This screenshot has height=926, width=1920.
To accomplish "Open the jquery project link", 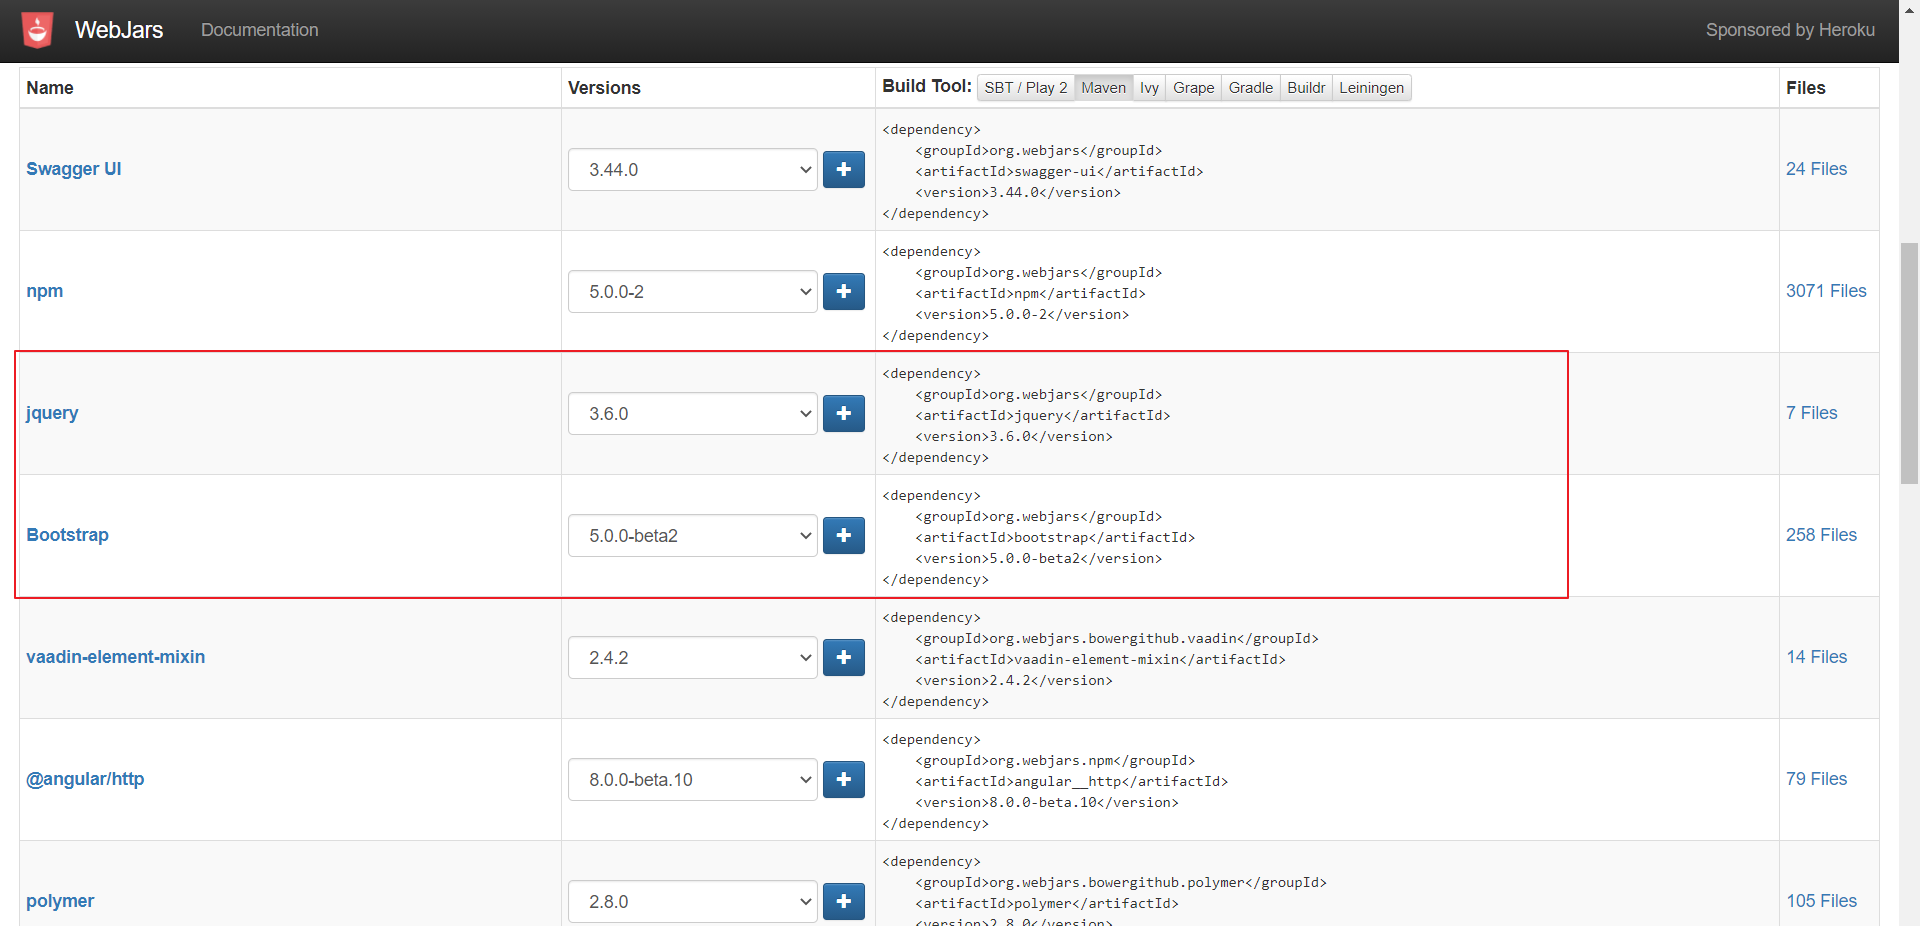I will 52,413.
